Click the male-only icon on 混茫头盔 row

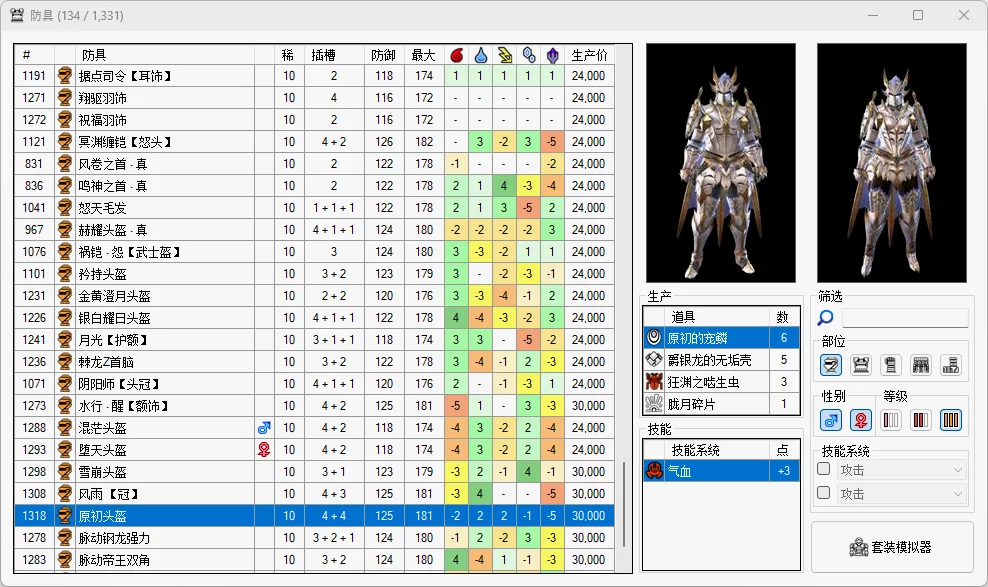tap(264, 428)
